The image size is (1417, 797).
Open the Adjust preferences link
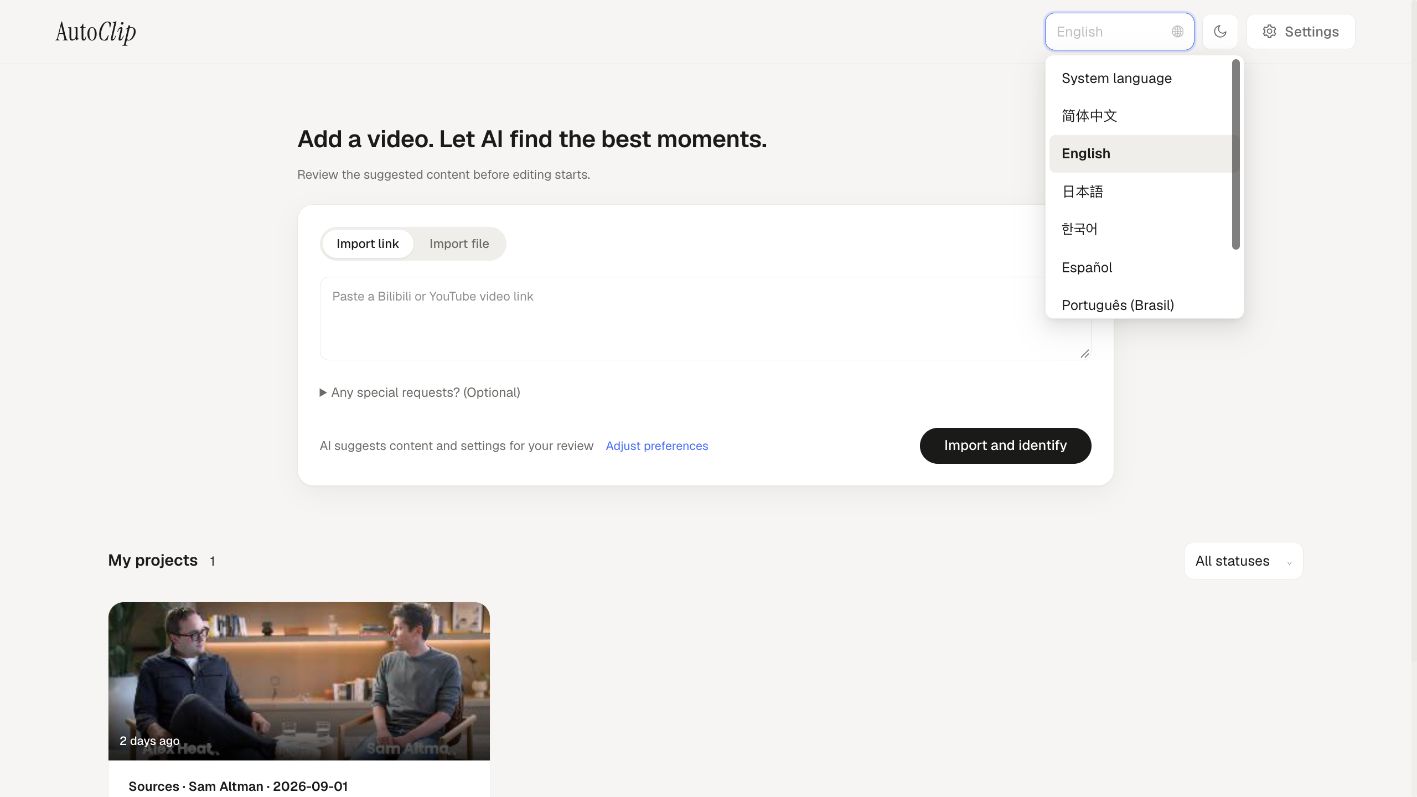(657, 446)
